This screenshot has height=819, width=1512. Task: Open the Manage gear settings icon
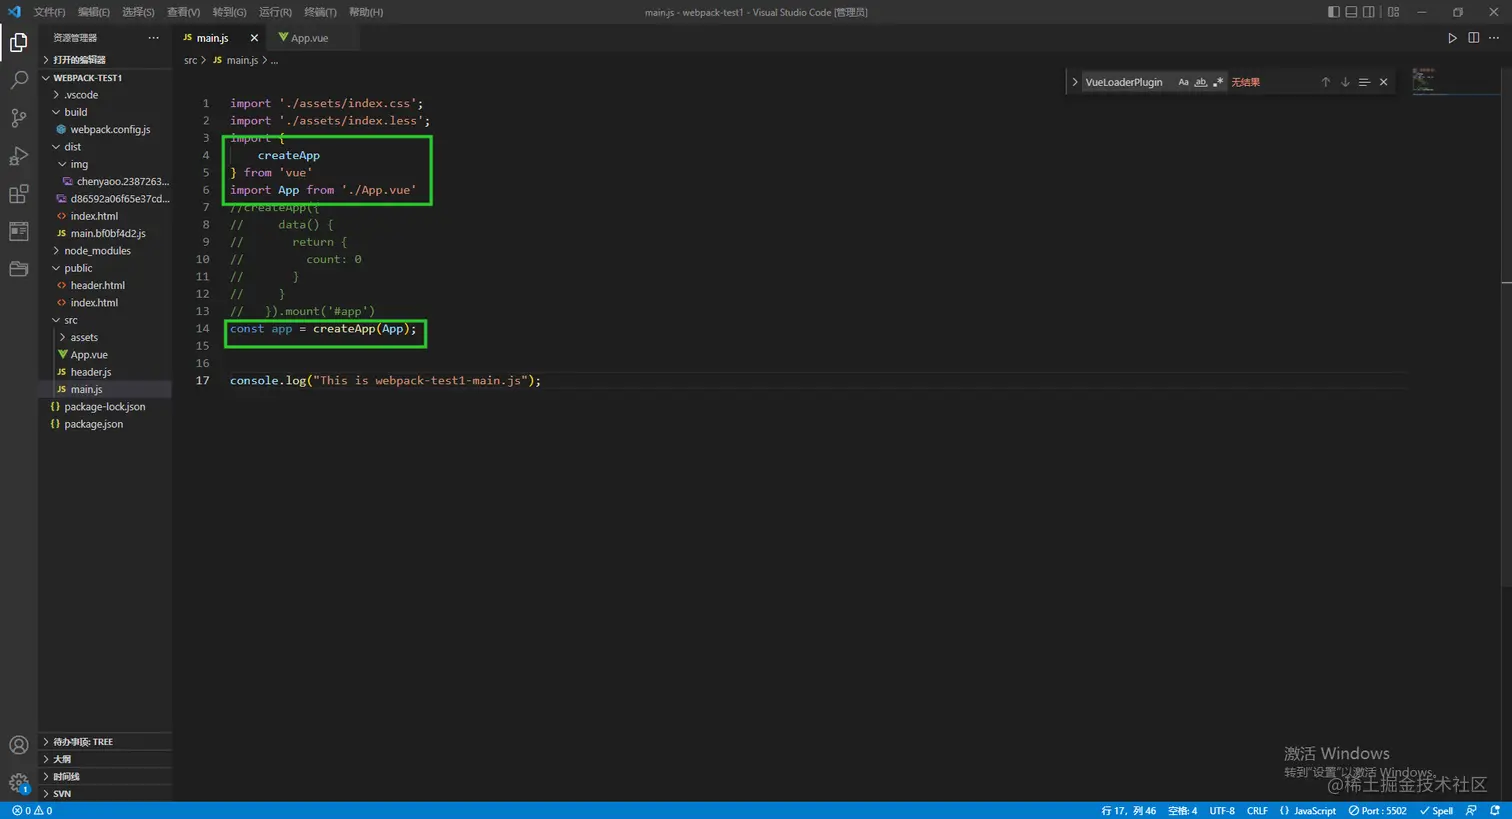click(18, 783)
